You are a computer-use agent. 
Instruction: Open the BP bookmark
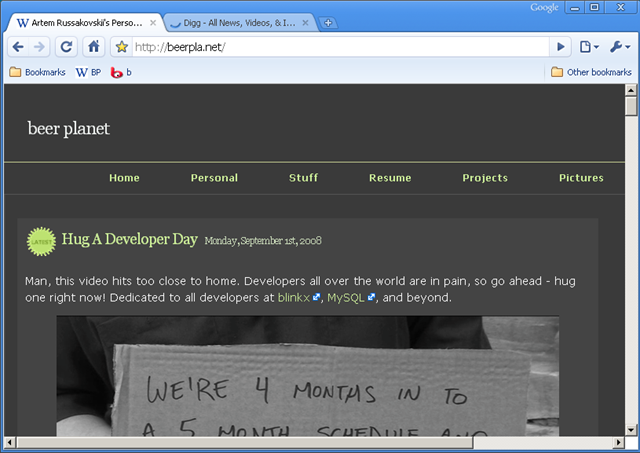pos(88,72)
